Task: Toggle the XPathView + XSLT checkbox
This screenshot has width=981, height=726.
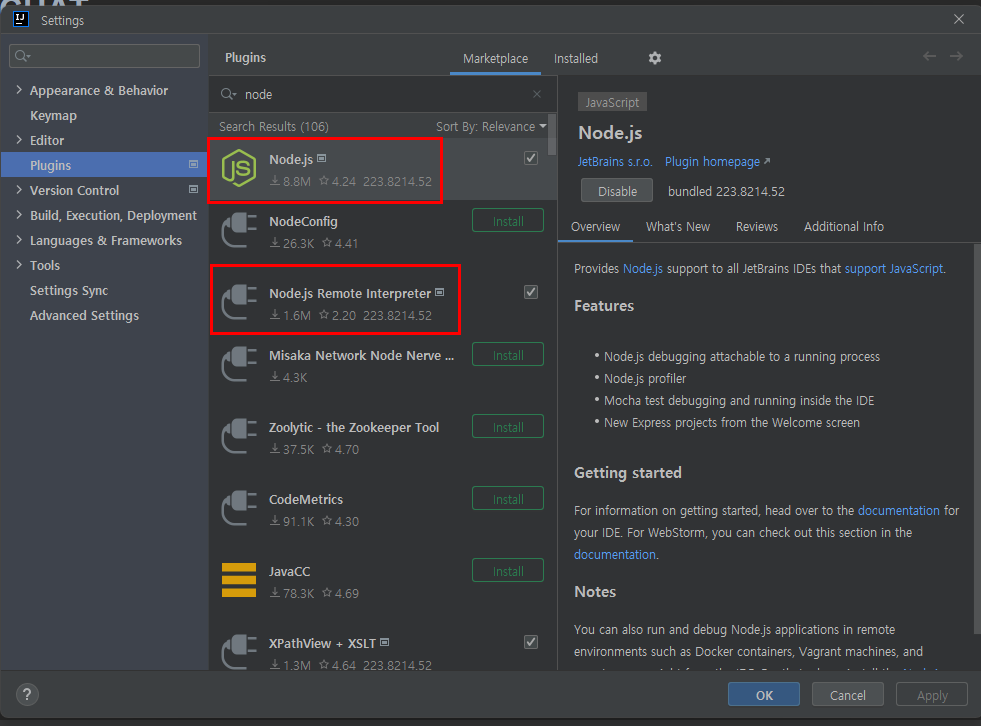Action: pyautogui.click(x=531, y=642)
